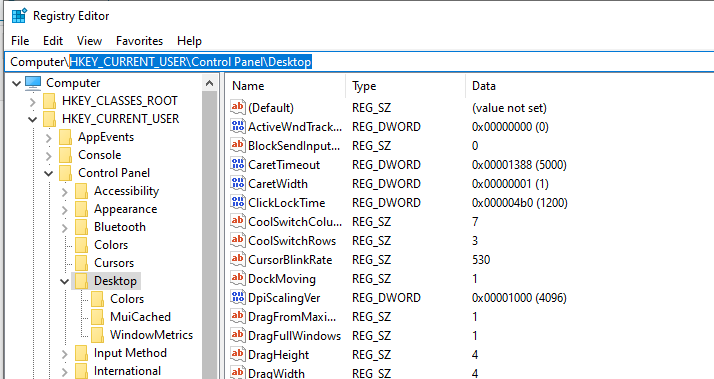This screenshot has height=379, width=714.
Task: Select the ClickLockTime DWORD value icon
Action: point(238,202)
